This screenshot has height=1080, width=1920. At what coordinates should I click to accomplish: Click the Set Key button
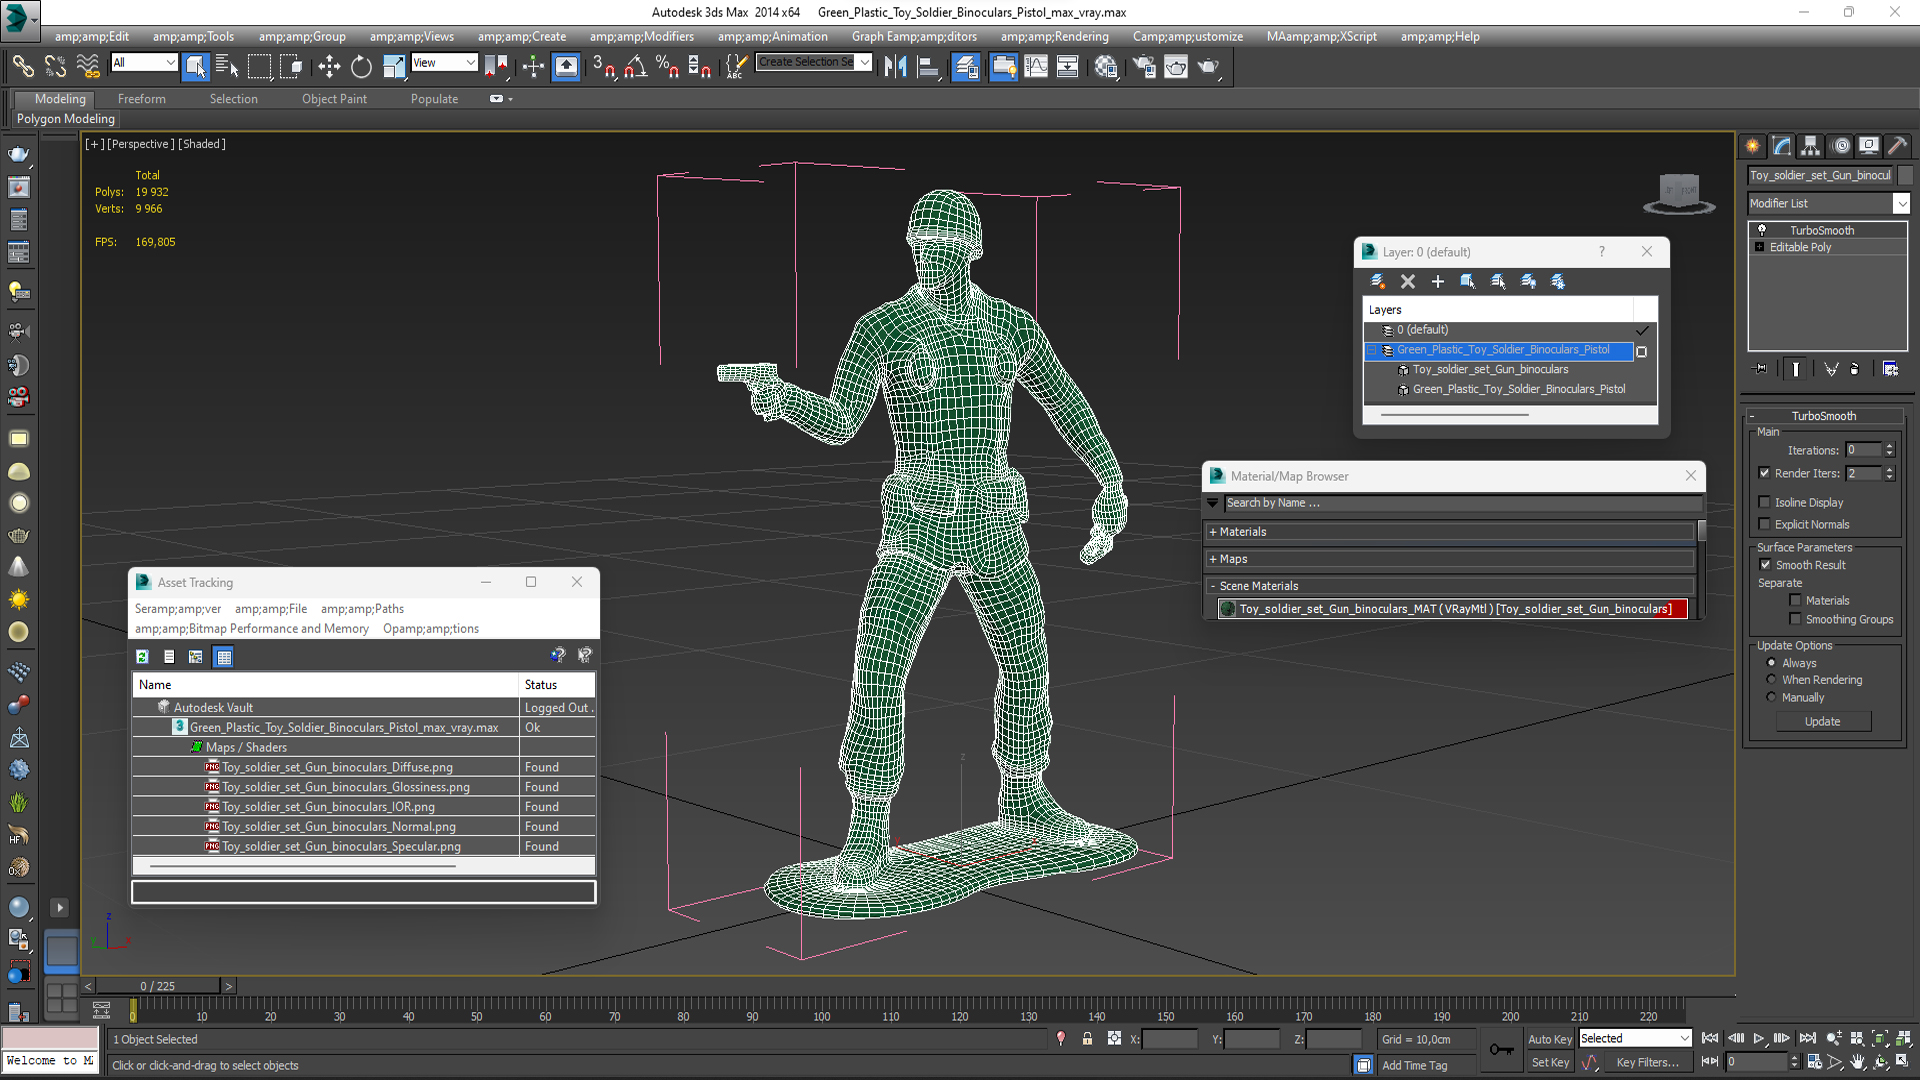click(1549, 1063)
